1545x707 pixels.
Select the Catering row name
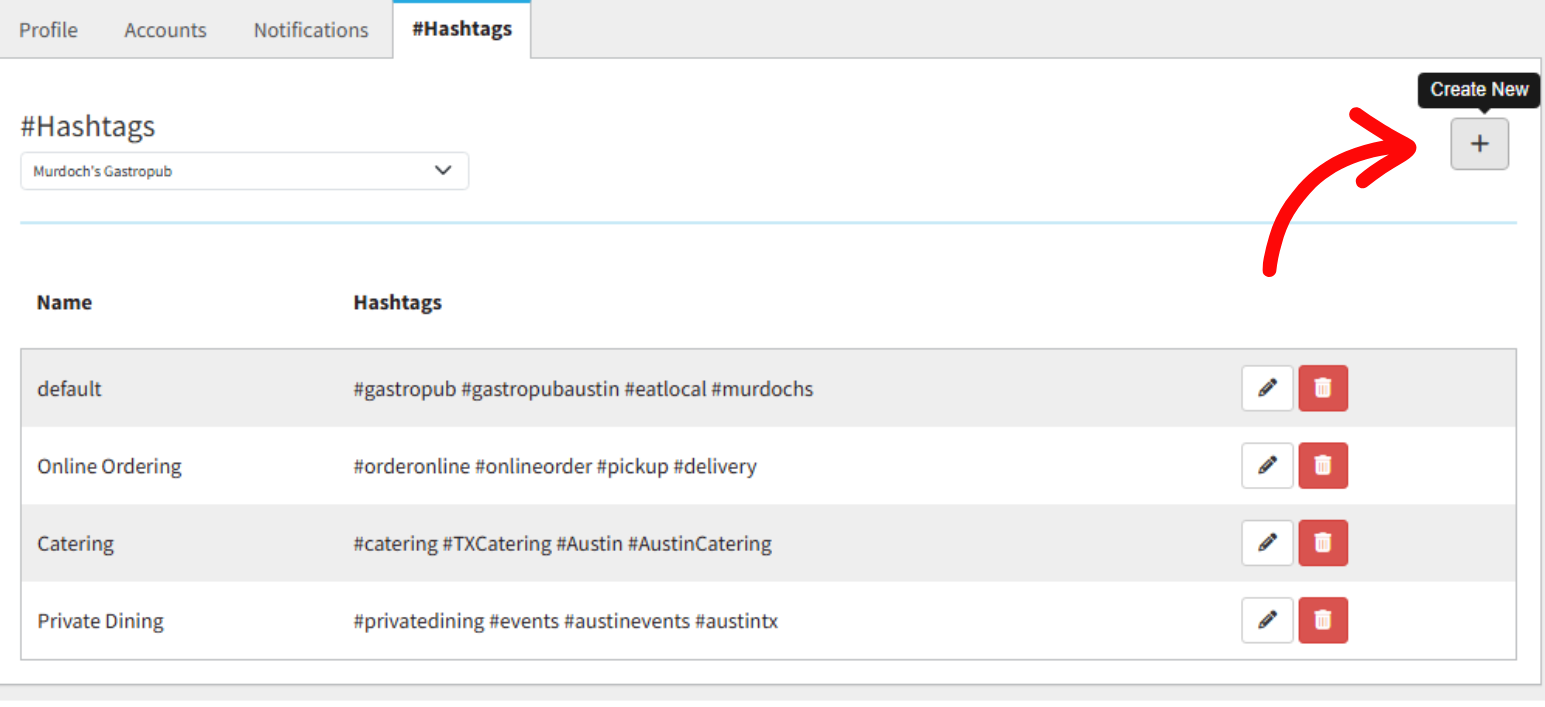point(76,544)
